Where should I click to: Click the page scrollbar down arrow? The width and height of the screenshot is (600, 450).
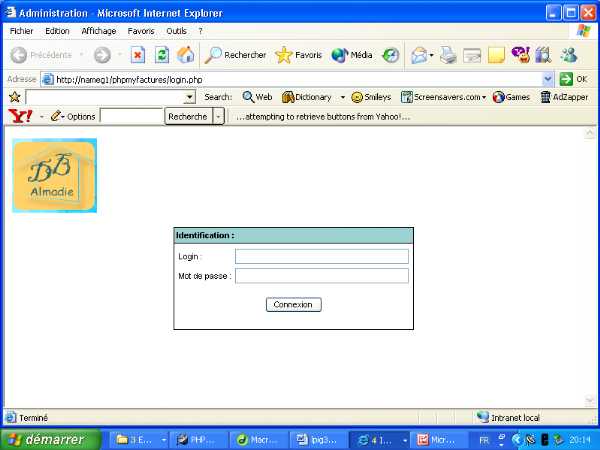[x=590, y=401]
